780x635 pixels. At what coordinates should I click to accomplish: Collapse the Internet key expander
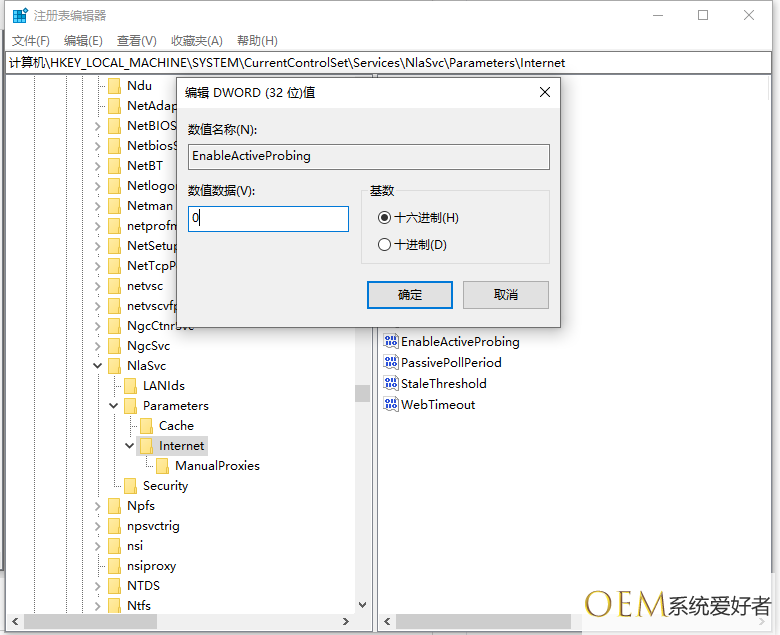tap(130, 446)
